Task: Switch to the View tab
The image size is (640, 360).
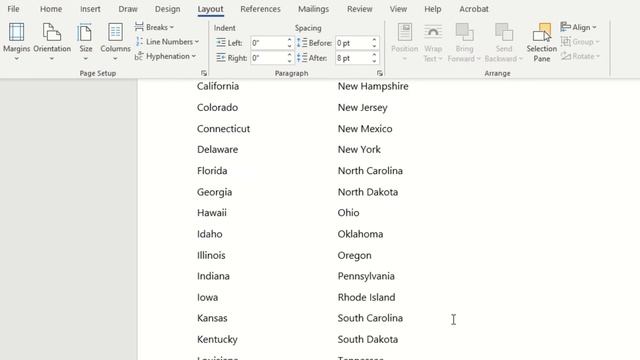Action: (398, 9)
